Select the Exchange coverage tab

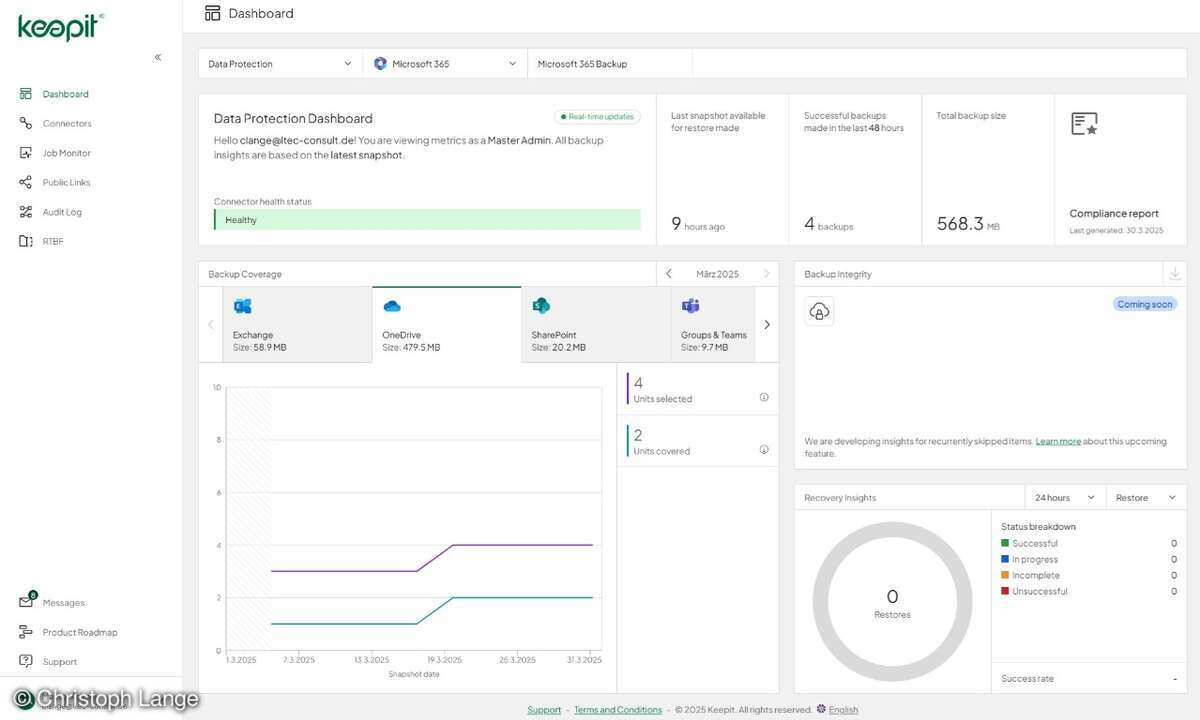(297, 324)
